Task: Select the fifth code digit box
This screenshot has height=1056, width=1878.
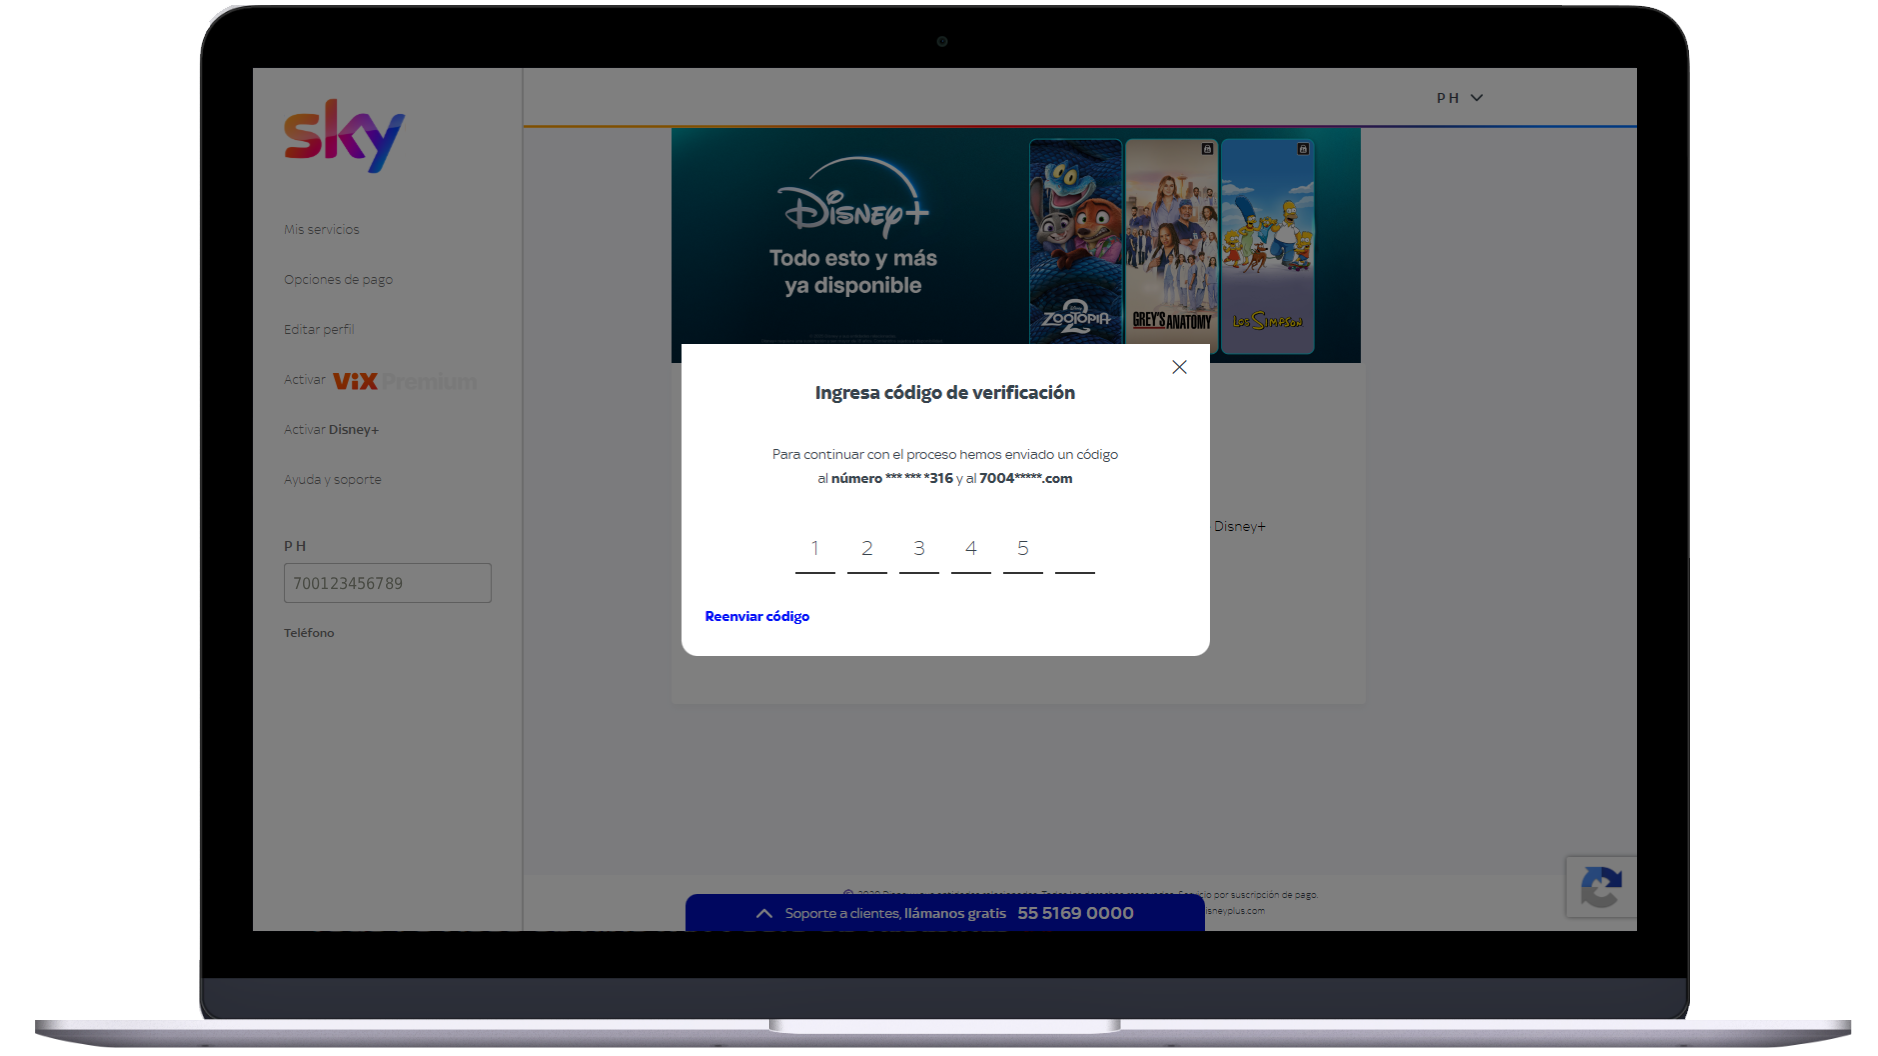Action: click(x=1023, y=551)
